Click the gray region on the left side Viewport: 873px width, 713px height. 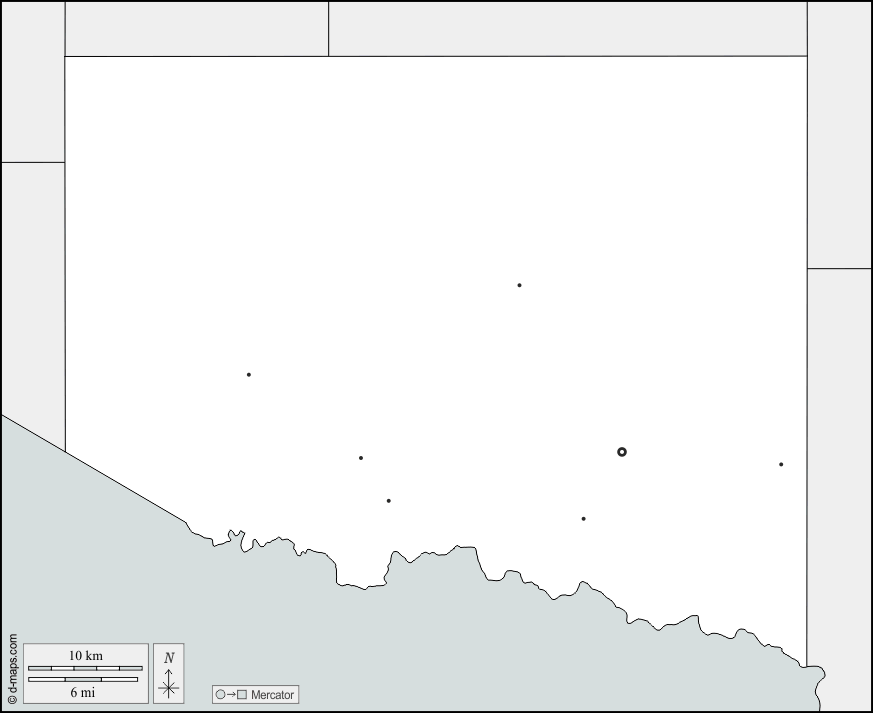point(32,290)
